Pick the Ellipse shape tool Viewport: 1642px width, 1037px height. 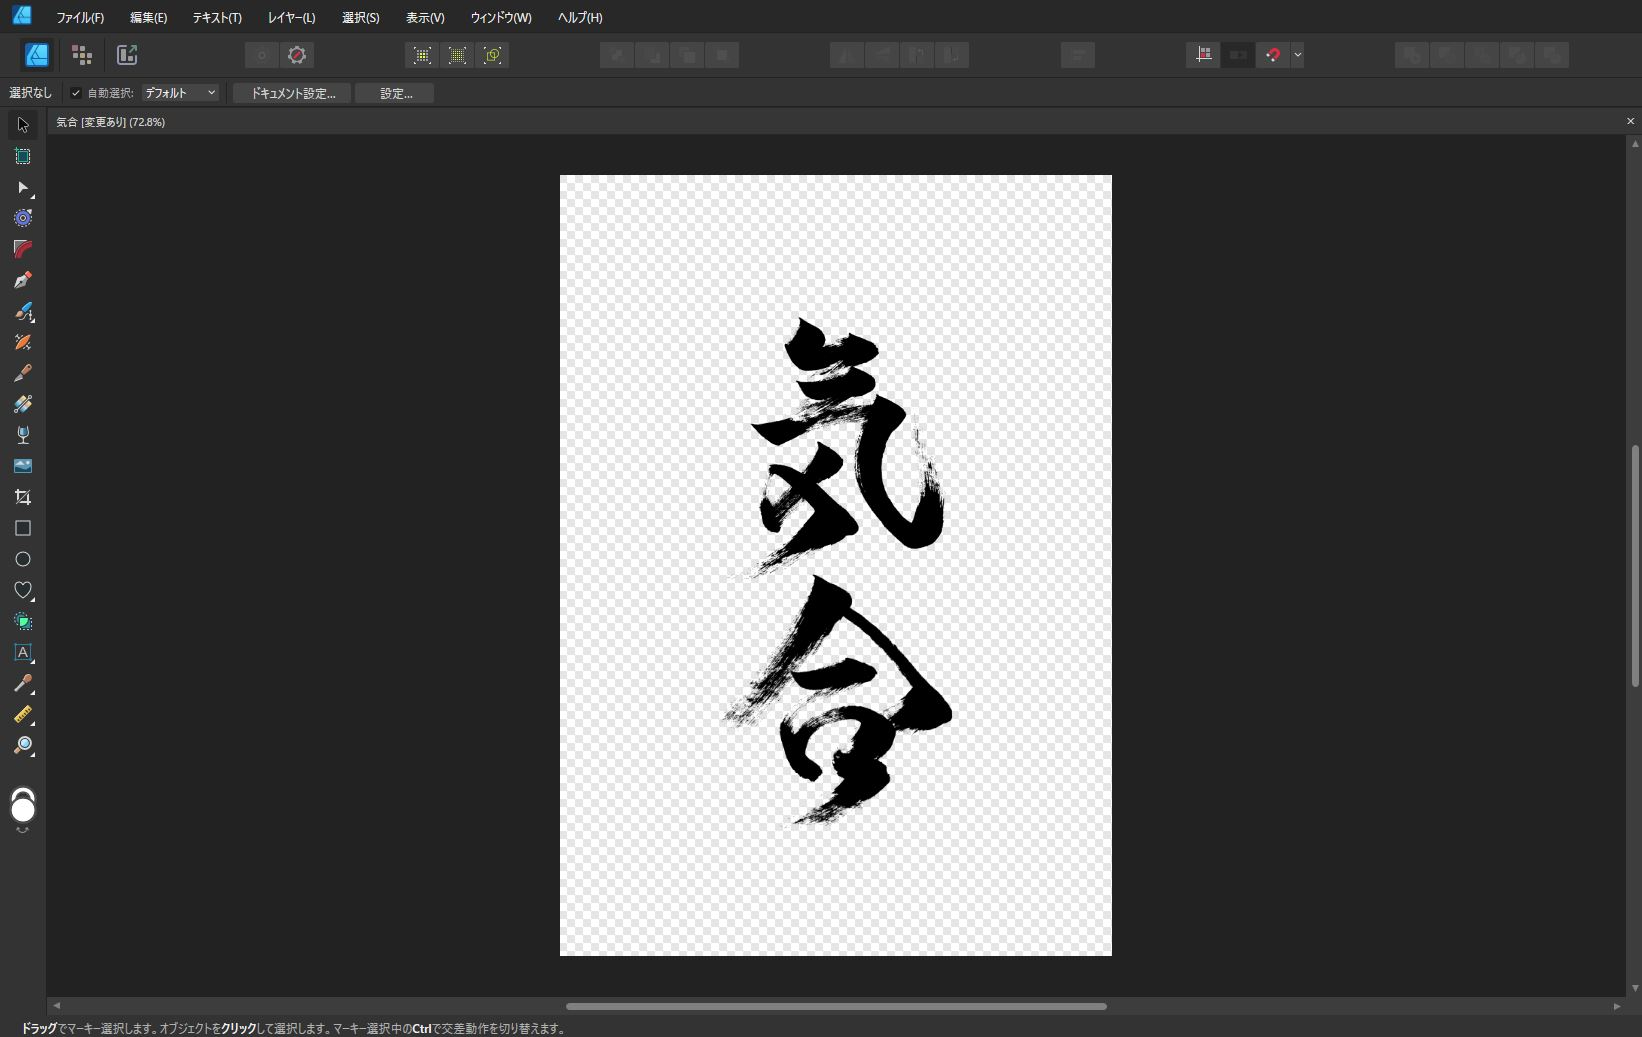point(22,559)
